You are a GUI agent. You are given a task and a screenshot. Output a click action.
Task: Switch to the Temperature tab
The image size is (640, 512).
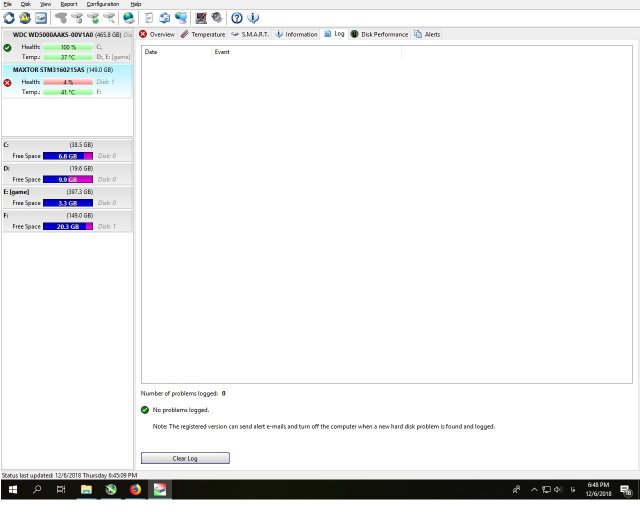pos(203,34)
